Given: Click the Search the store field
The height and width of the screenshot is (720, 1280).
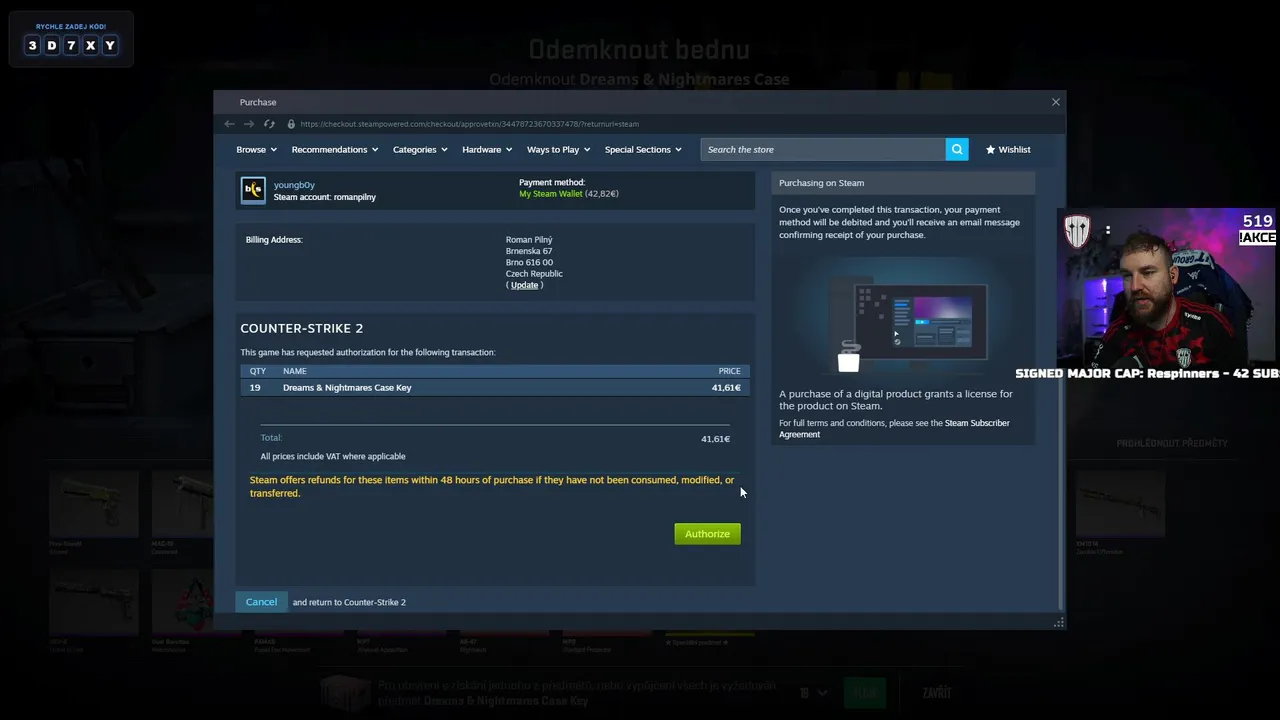Looking at the screenshot, I should pyautogui.click(x=823, y=149).
